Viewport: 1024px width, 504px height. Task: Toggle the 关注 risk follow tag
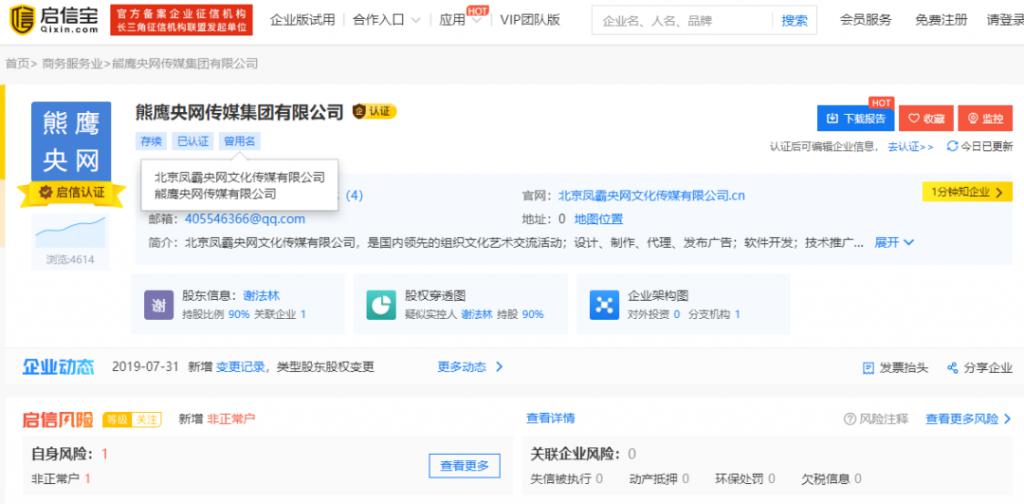tap(147, 419)
